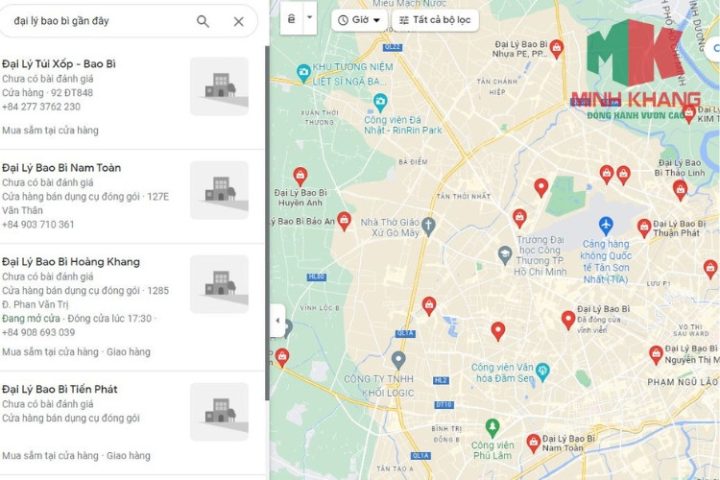Select Đại Lý Bao Bì Nam Toàn map pin
The width and height of the screenshot is (720, 480).
point(533,443)
